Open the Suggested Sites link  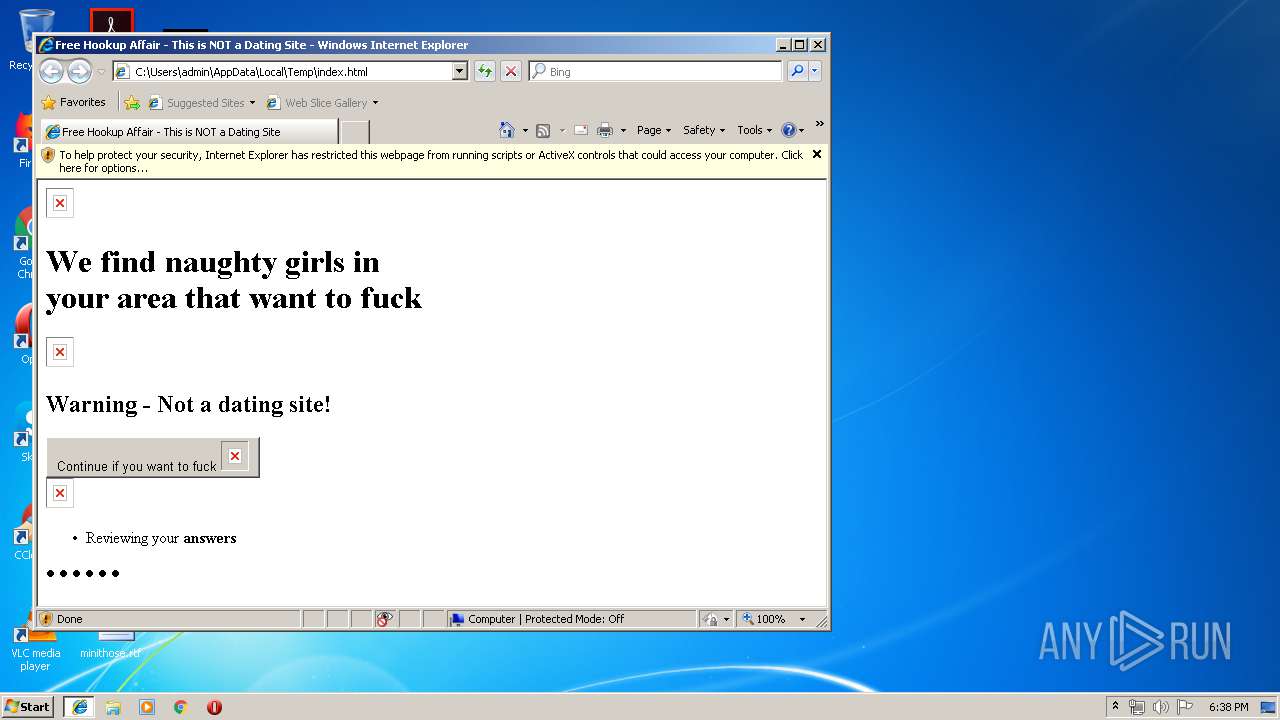[201, 103]
